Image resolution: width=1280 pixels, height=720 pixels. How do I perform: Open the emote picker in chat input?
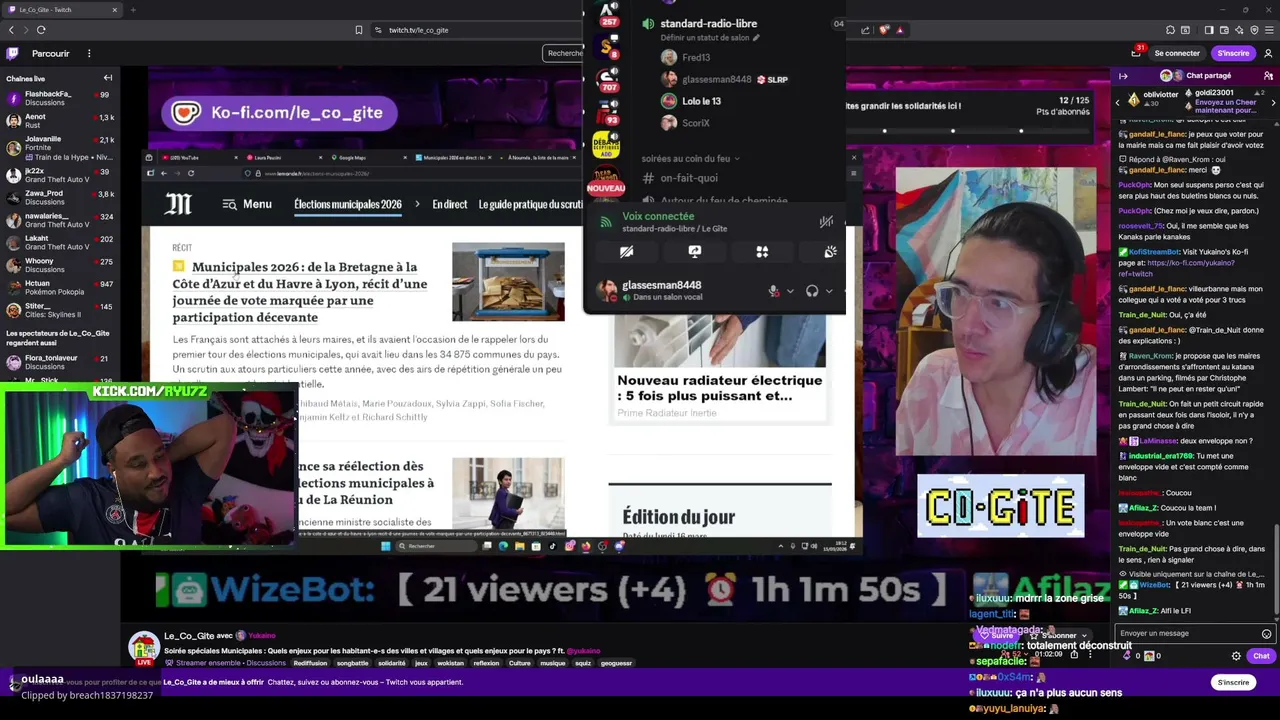click(x=1266, y=634)
